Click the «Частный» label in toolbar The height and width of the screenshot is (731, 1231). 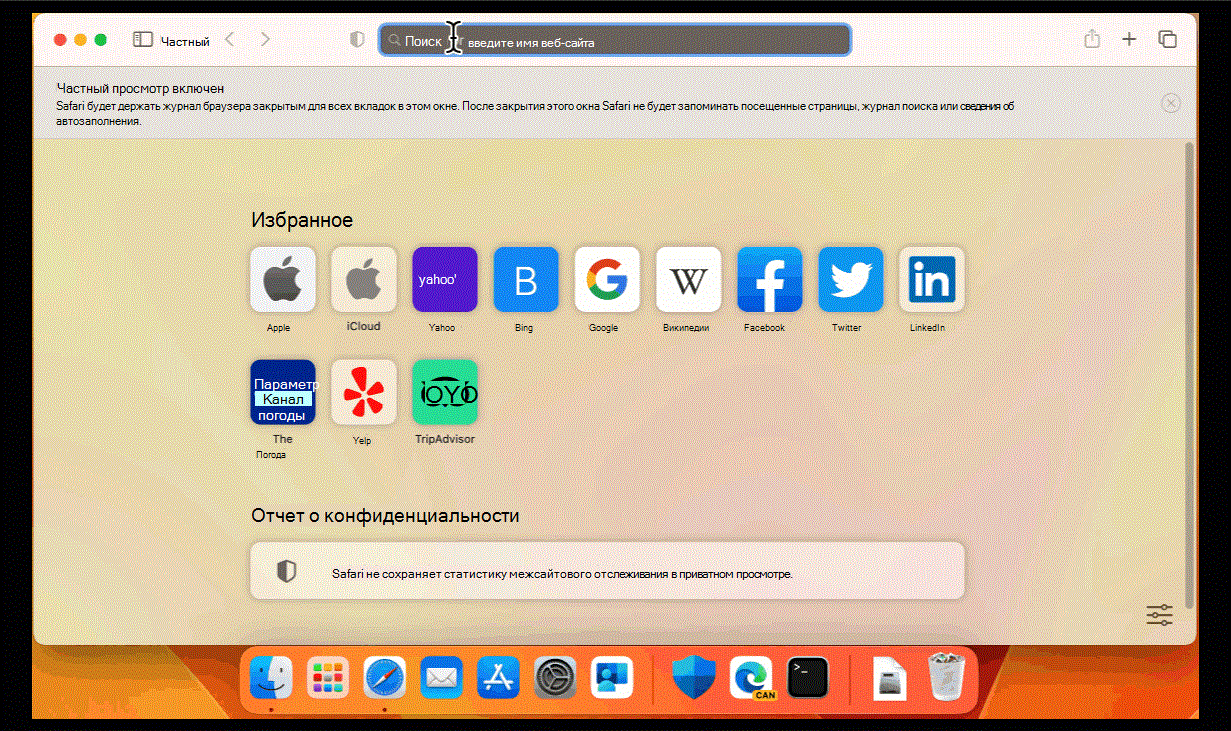(185, 42)
